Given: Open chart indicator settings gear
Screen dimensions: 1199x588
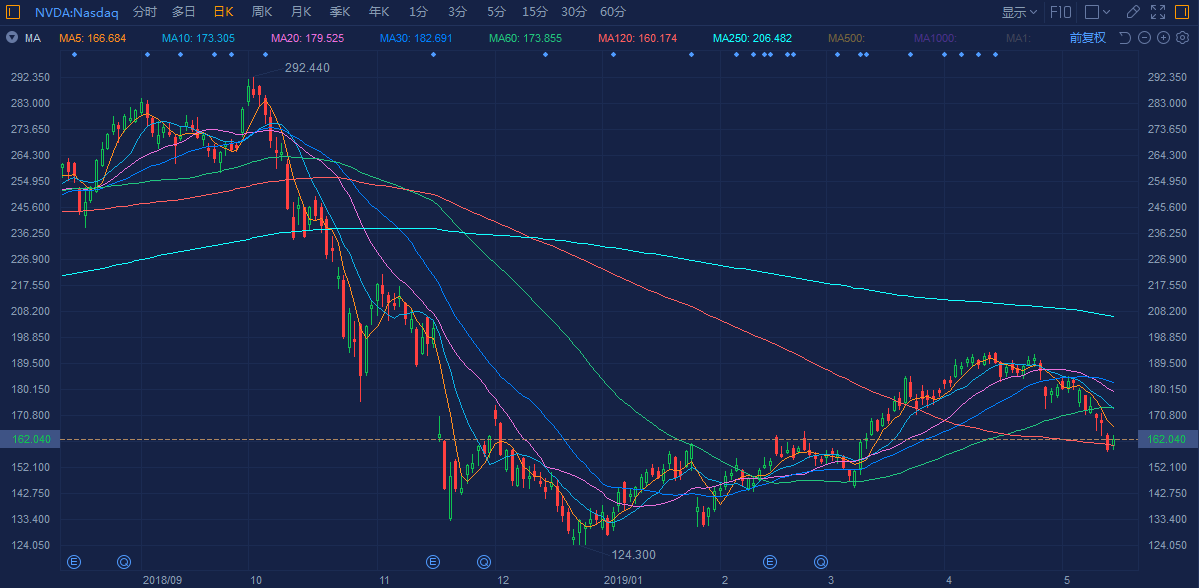Looking at the screenshot, I should (1182, 38).
